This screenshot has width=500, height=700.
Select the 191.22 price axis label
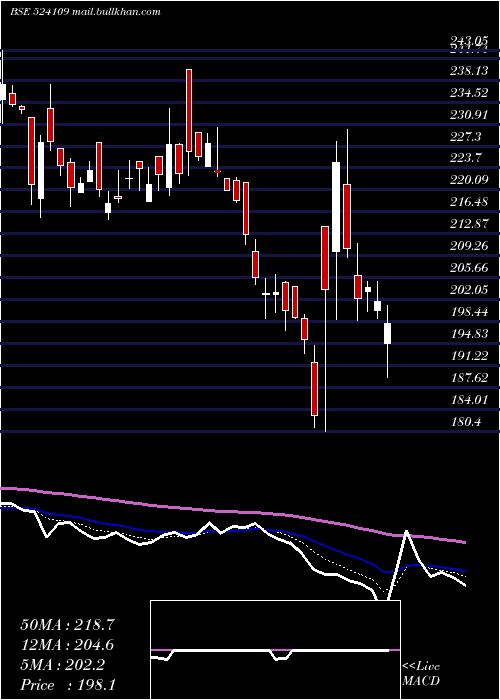point(469,356)
